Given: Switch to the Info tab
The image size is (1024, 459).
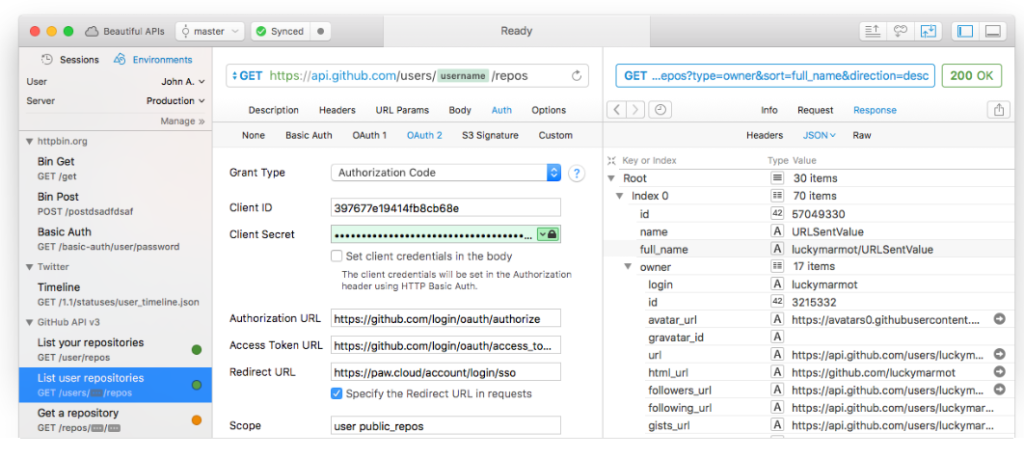Looking at the screenshot, I should click(769, 110).
